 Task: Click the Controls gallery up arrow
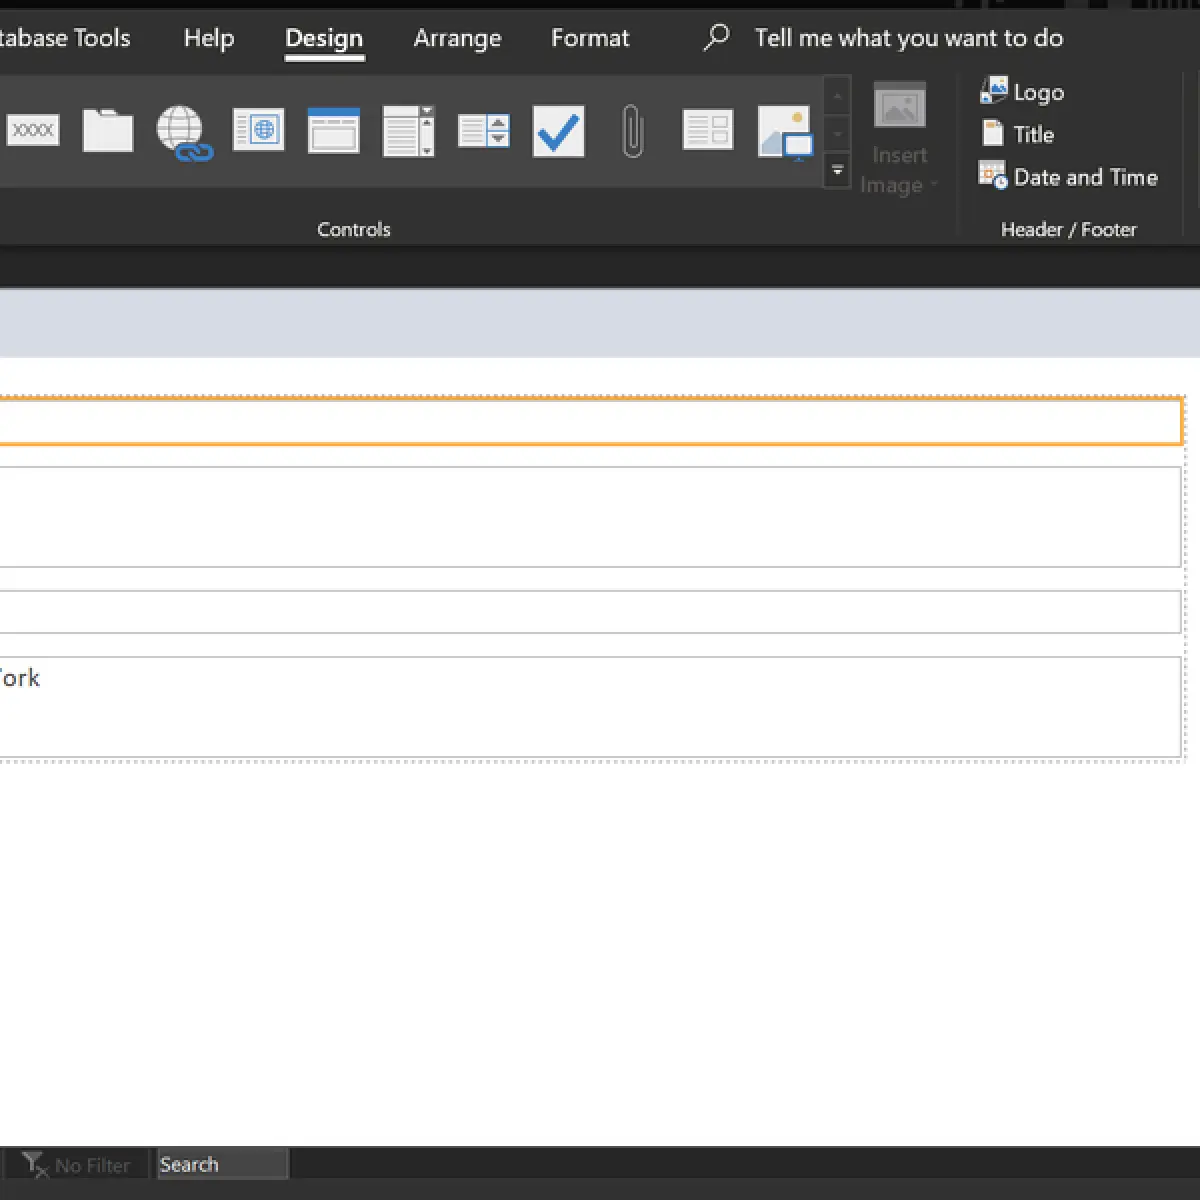(838, 96)
